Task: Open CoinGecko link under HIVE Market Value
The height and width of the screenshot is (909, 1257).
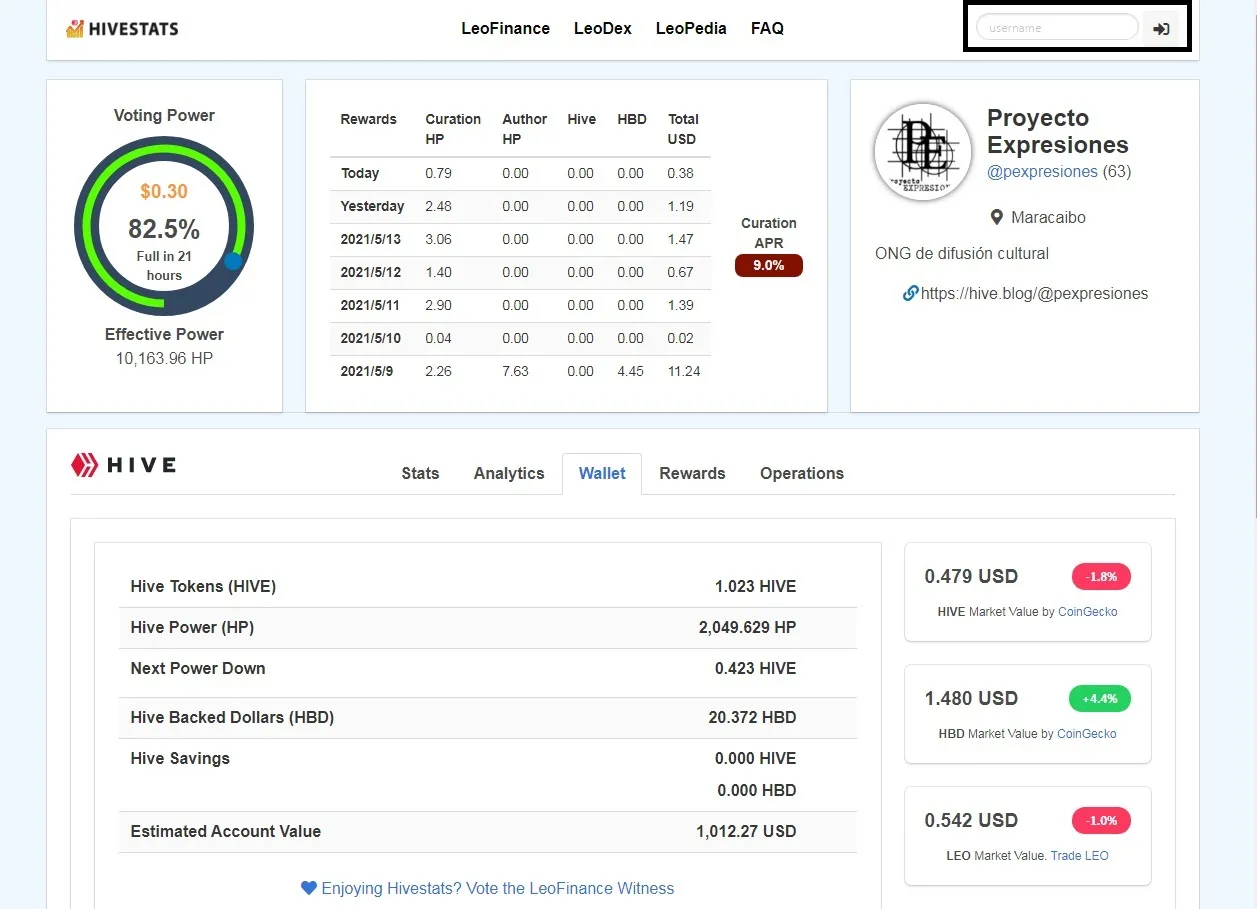Action: [1087, 611]
